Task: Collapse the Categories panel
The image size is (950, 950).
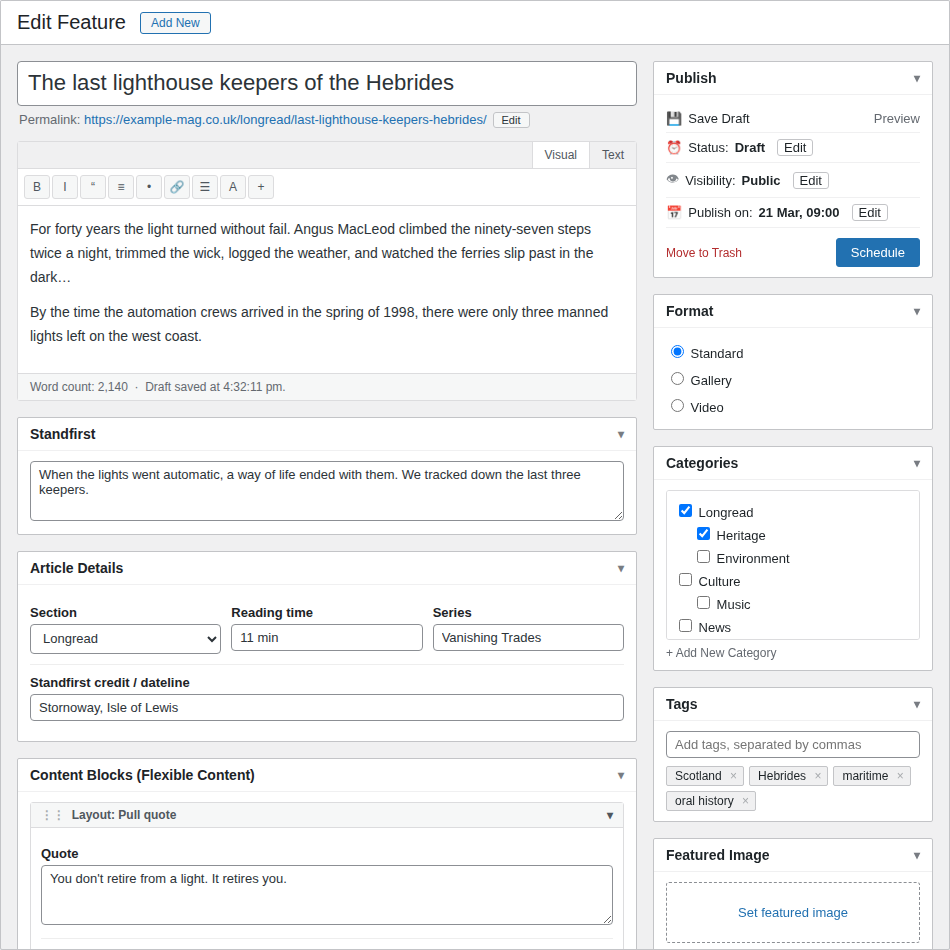Action: tap(917, 463)
